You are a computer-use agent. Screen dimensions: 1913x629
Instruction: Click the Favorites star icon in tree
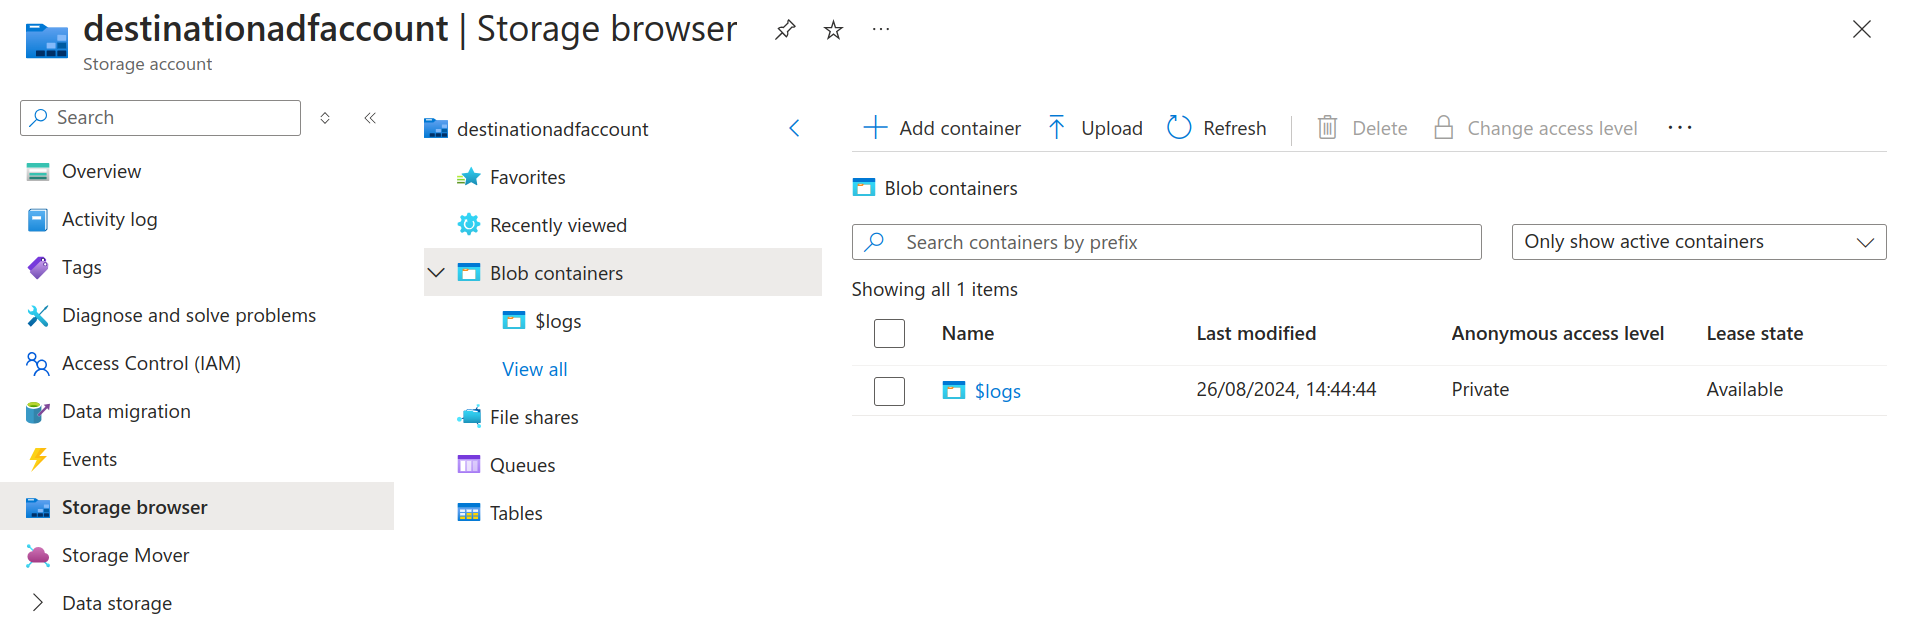(469, 177)
